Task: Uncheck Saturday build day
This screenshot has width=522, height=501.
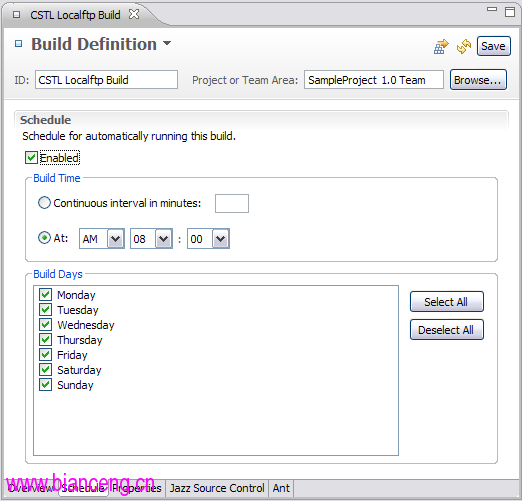Action: pos(45,369)
